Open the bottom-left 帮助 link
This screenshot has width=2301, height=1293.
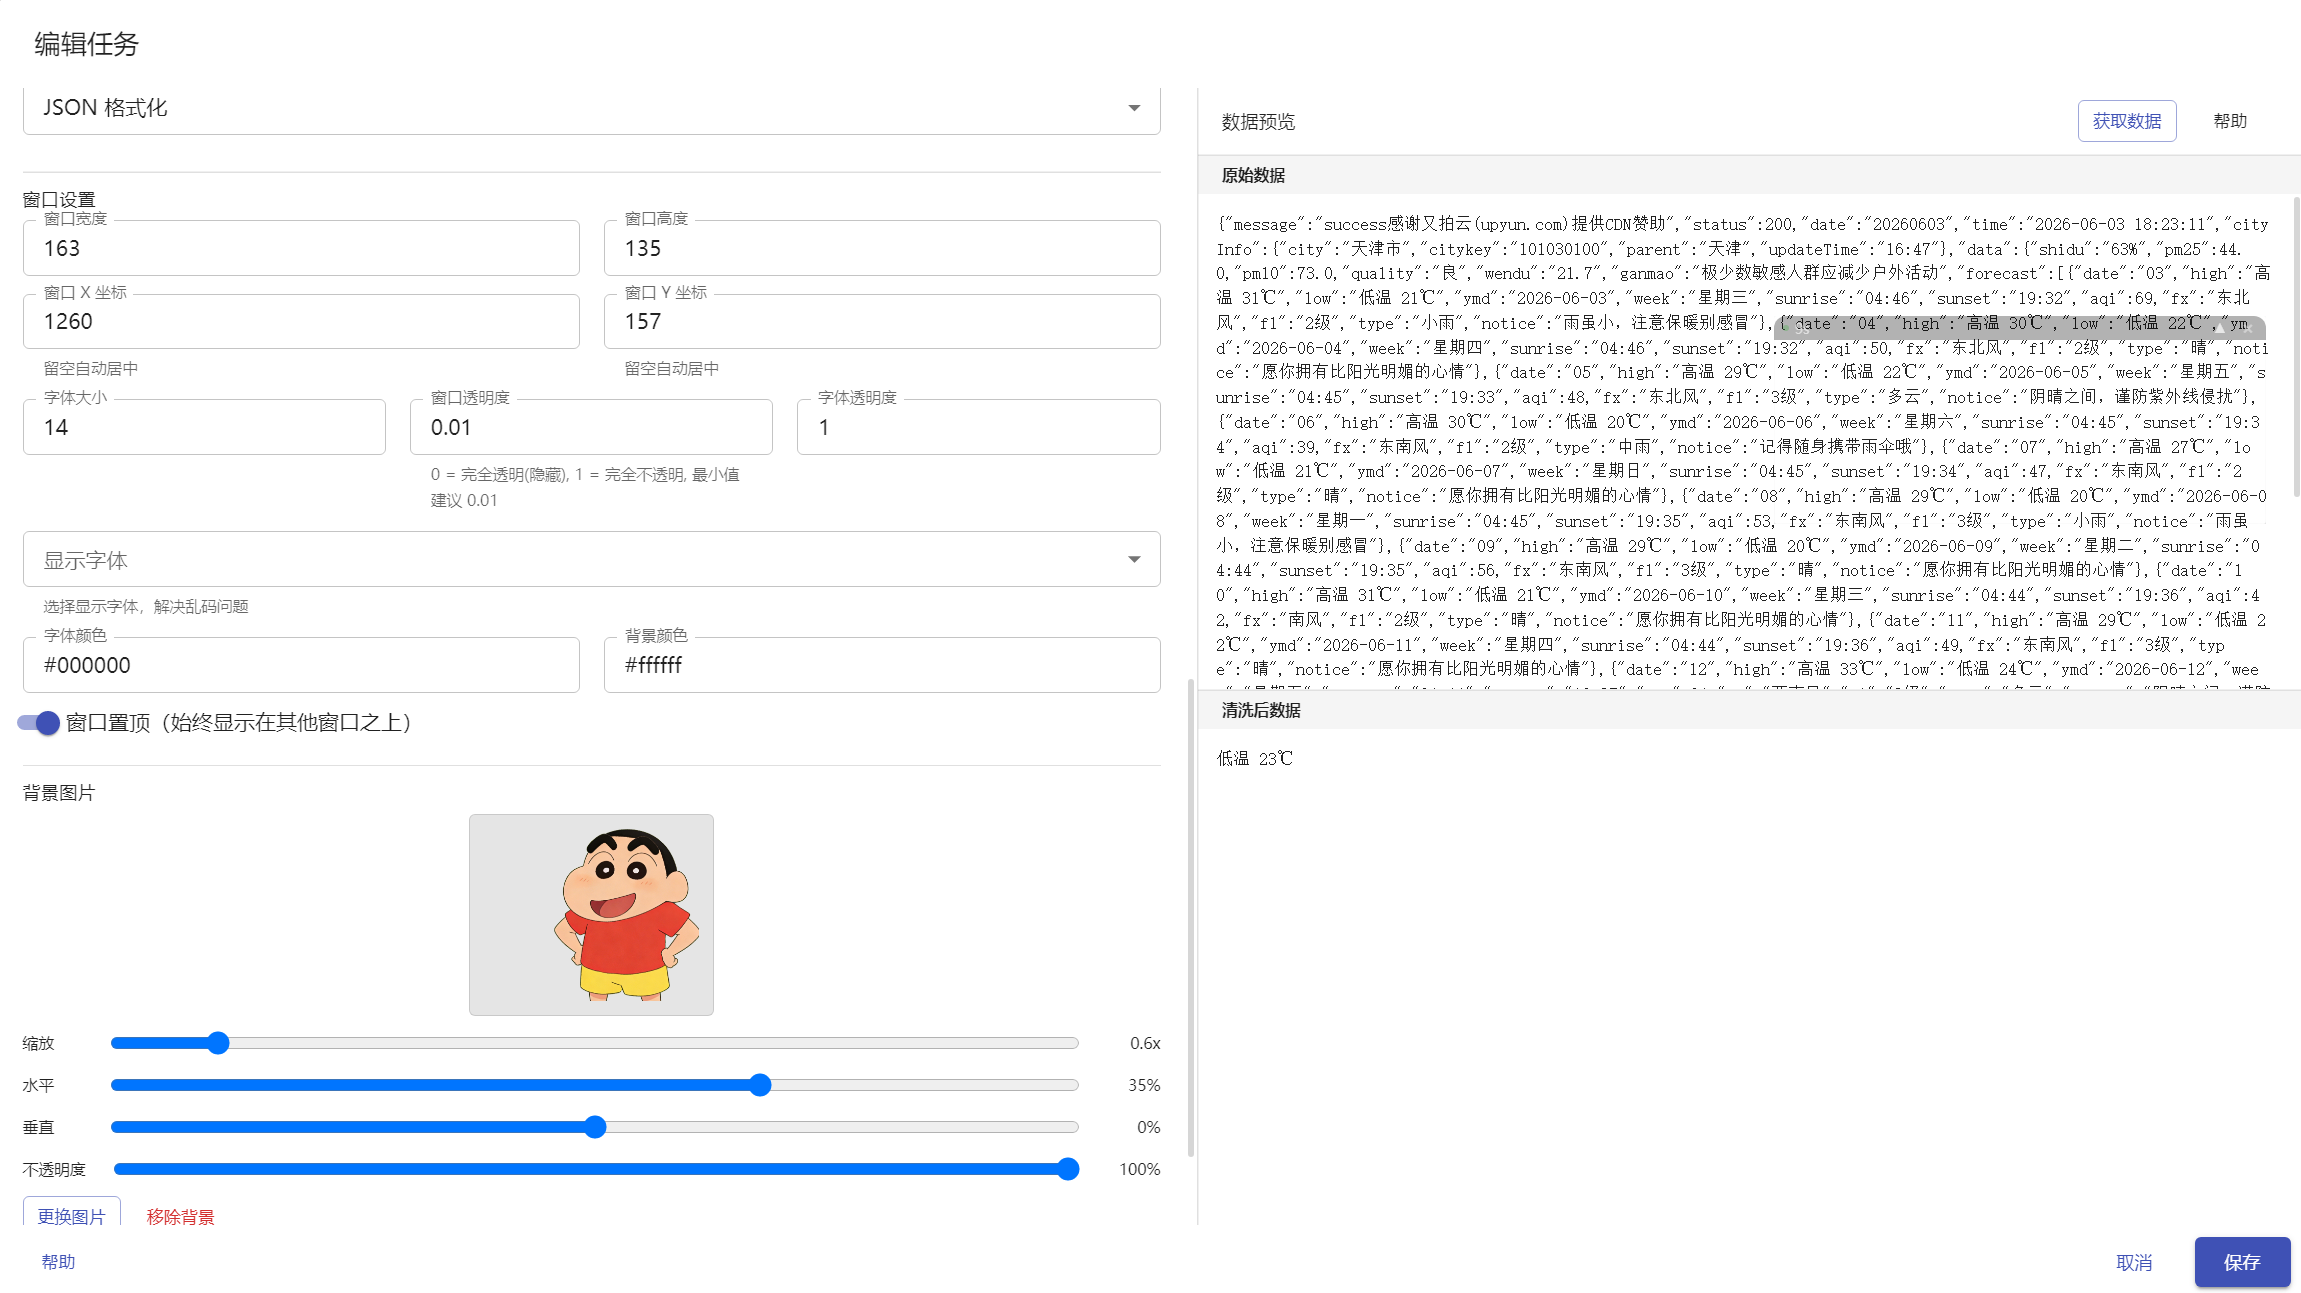(x=58, y=1262)
